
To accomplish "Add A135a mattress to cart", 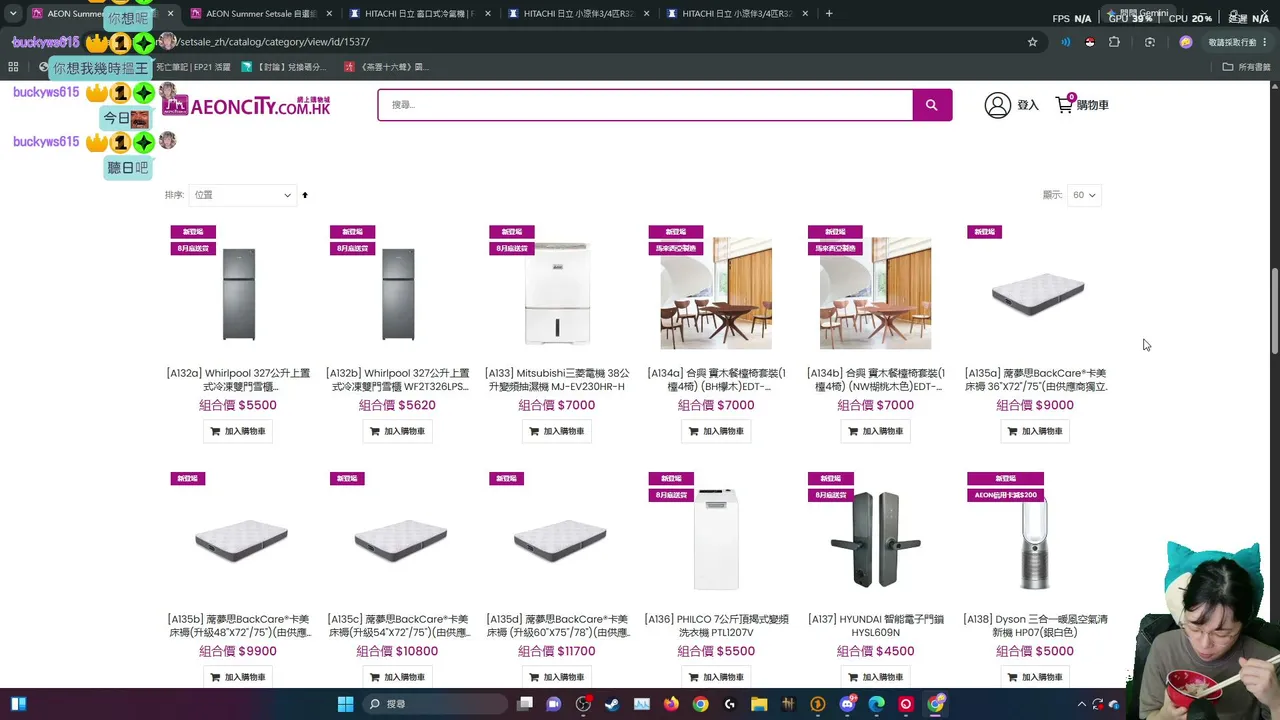I will 1035,431.
